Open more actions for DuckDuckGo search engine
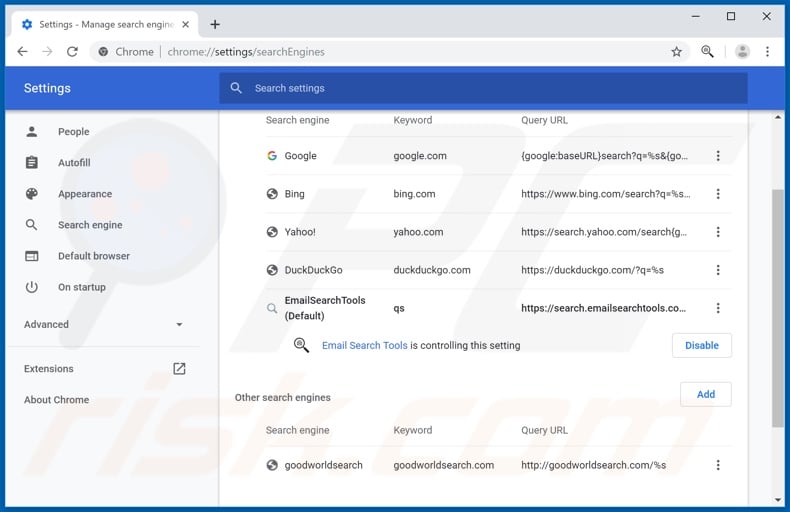Screen dimensions: 790x512 pos(718,270)
